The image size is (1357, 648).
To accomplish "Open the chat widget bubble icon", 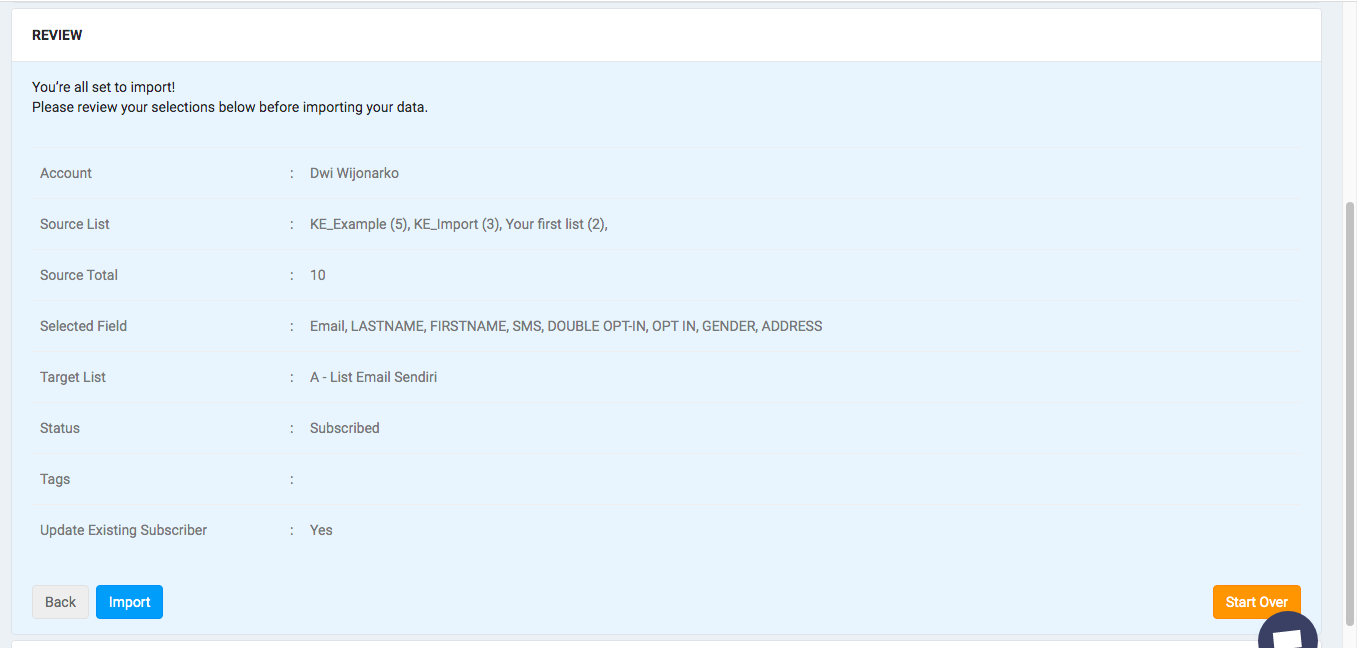I will (1287, 636).
